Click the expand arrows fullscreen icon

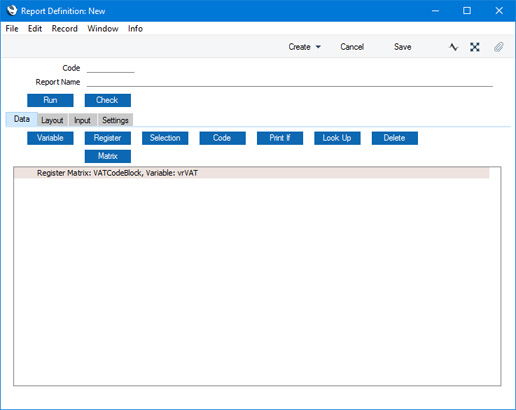pos(475,47)
